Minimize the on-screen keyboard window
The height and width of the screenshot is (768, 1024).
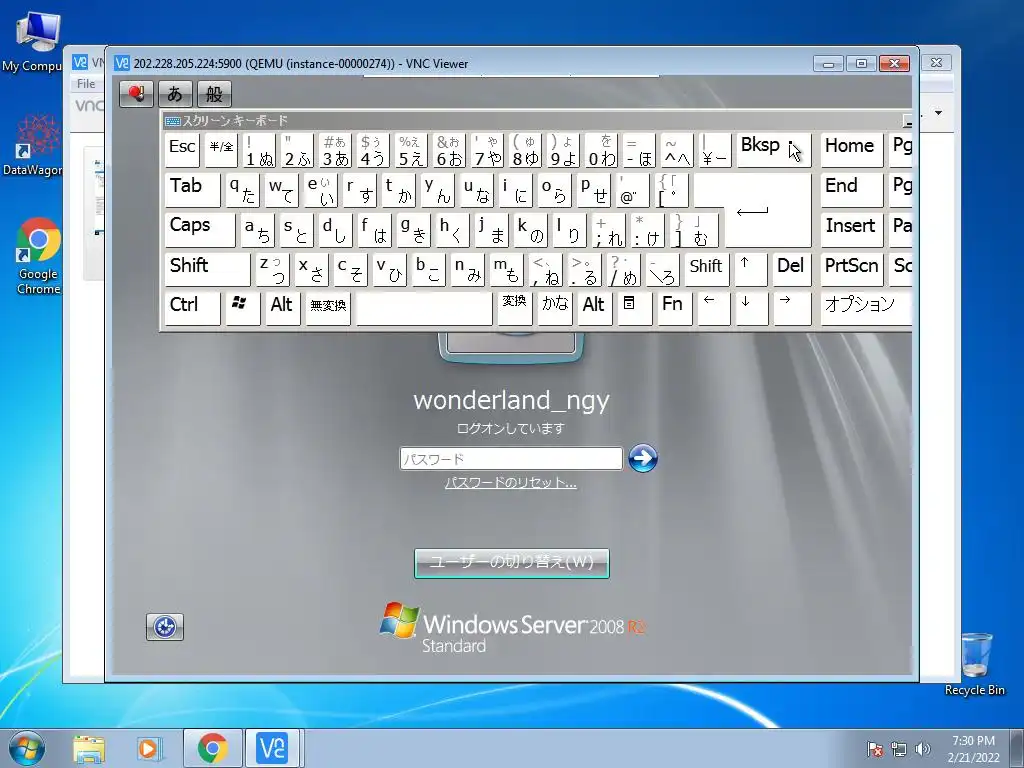[x=907, y=121]
